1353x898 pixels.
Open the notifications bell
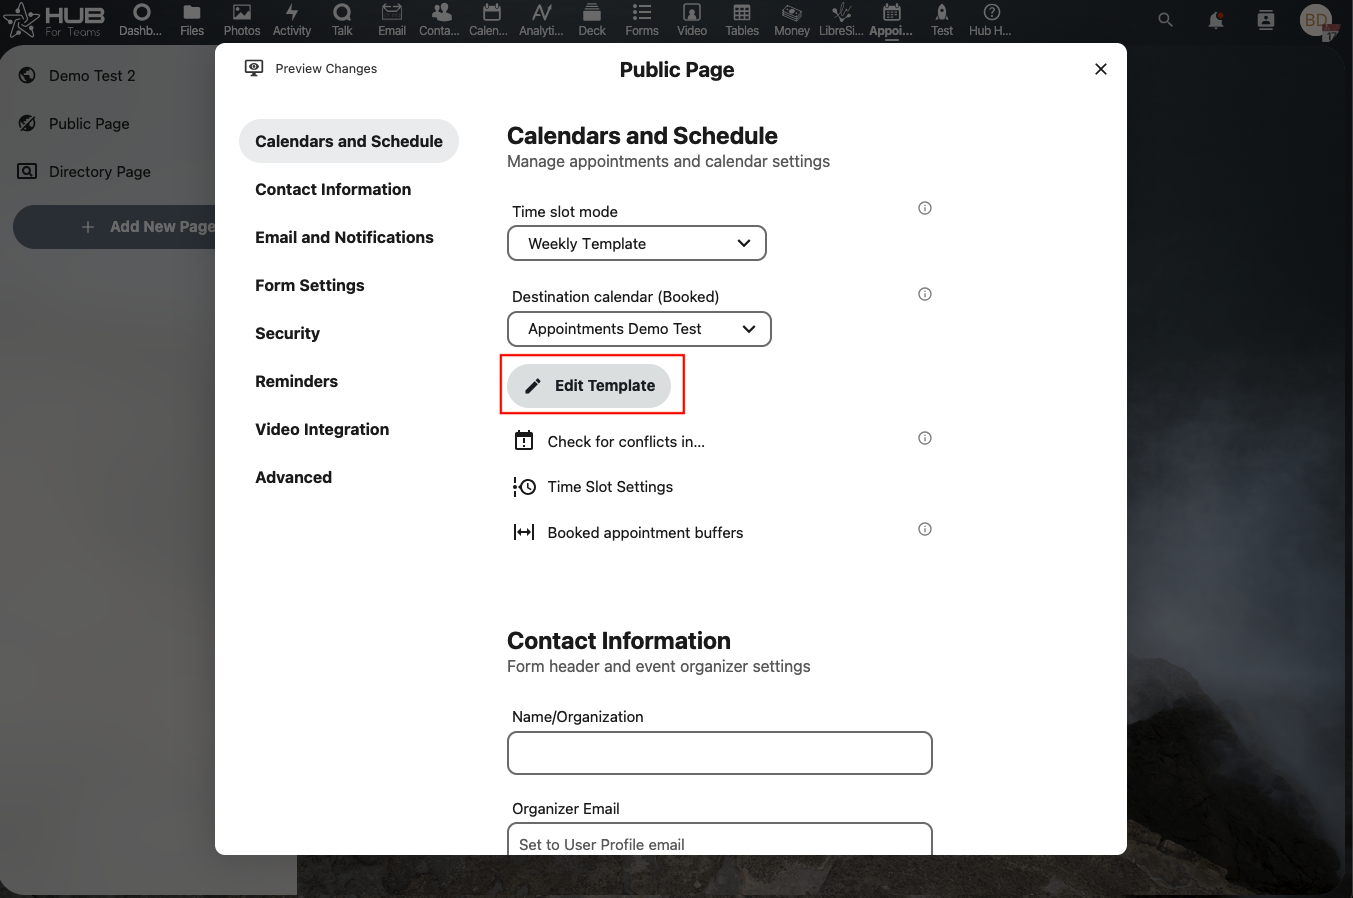pyautogui.click(x=1216, y=20)
